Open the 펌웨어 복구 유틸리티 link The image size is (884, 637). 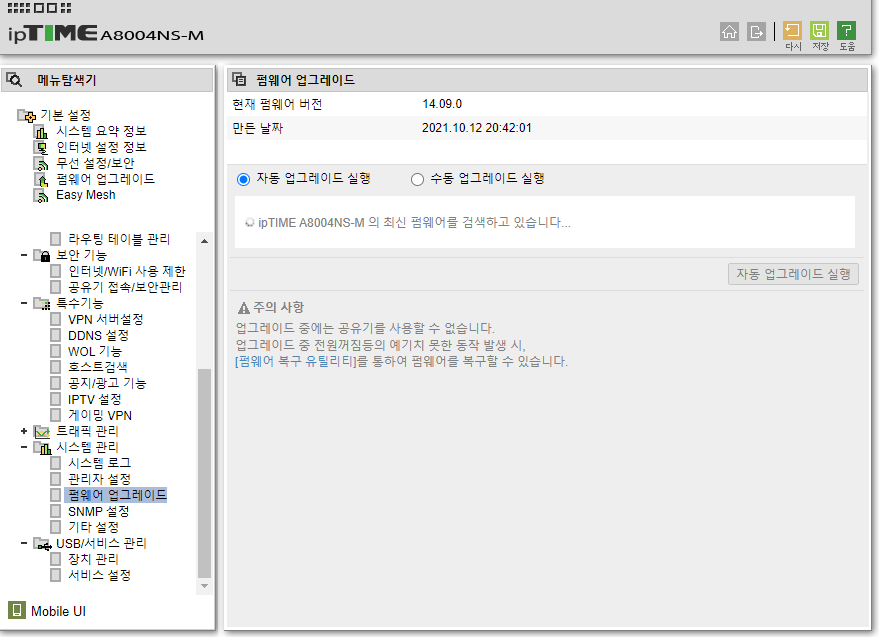coord(296,361)
